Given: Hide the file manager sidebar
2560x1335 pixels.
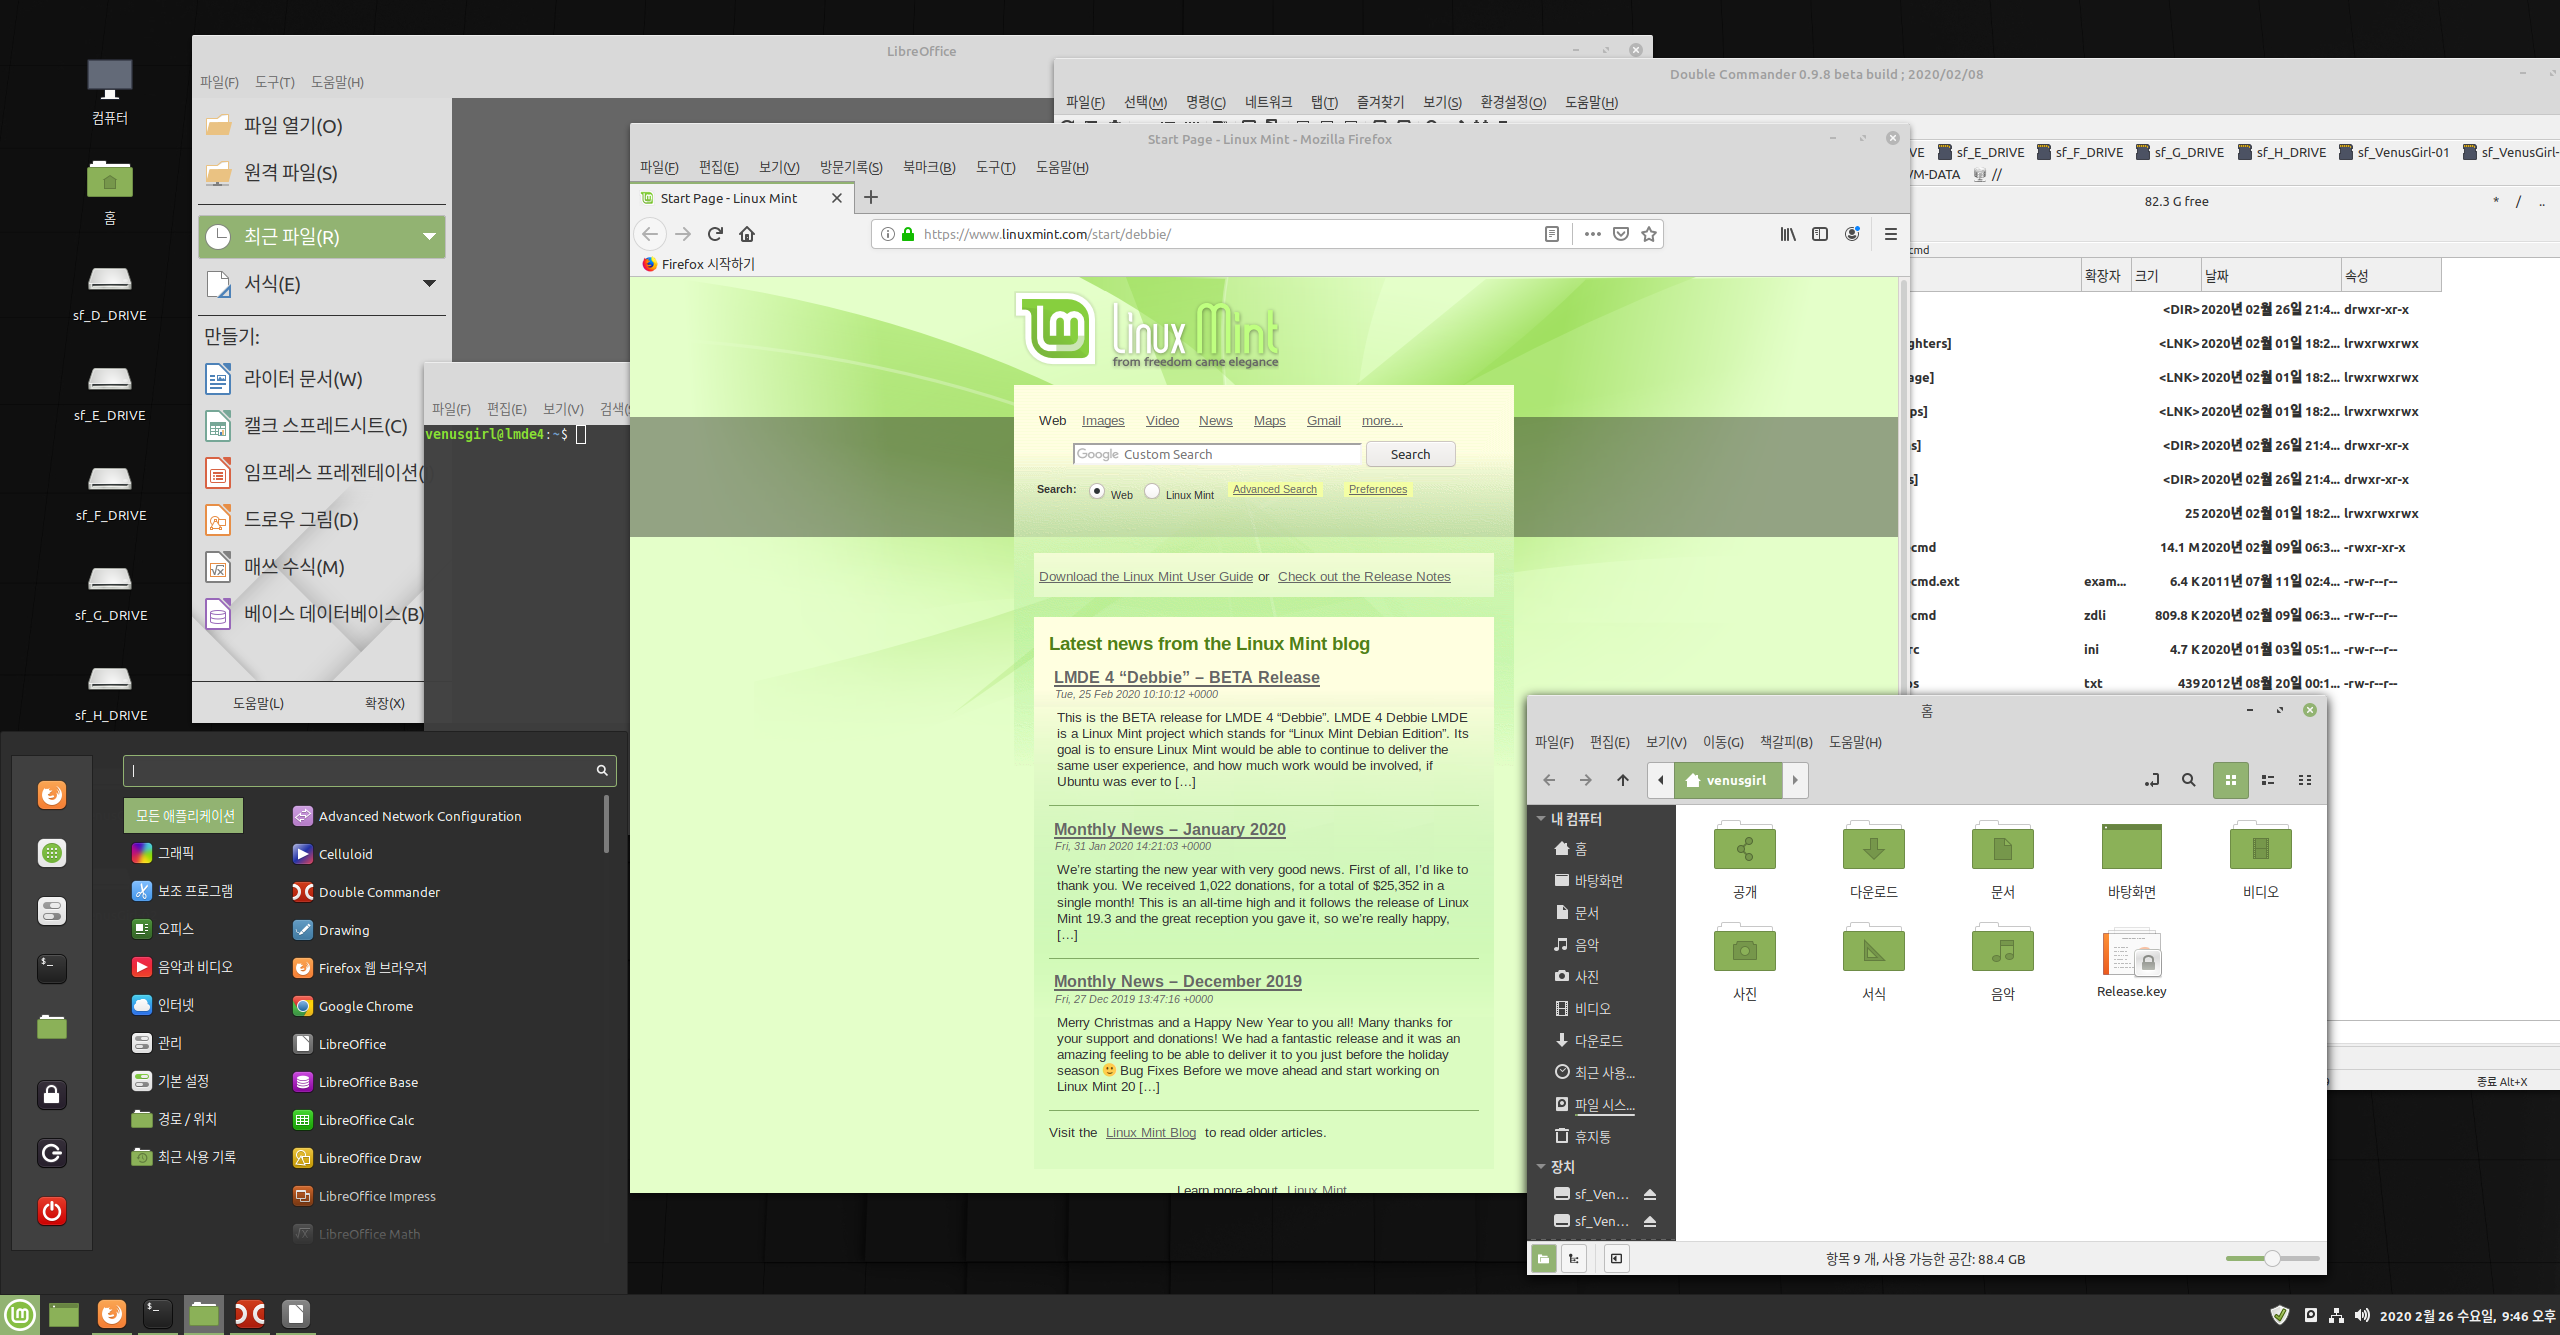Looking at the screenshot, I should click(1616, 1259).
